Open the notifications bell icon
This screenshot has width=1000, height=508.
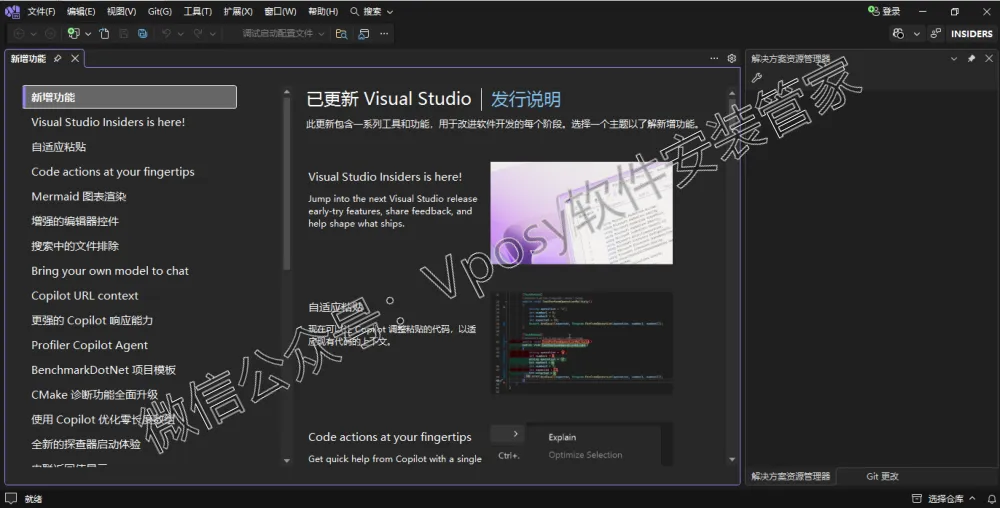(992, 498)
